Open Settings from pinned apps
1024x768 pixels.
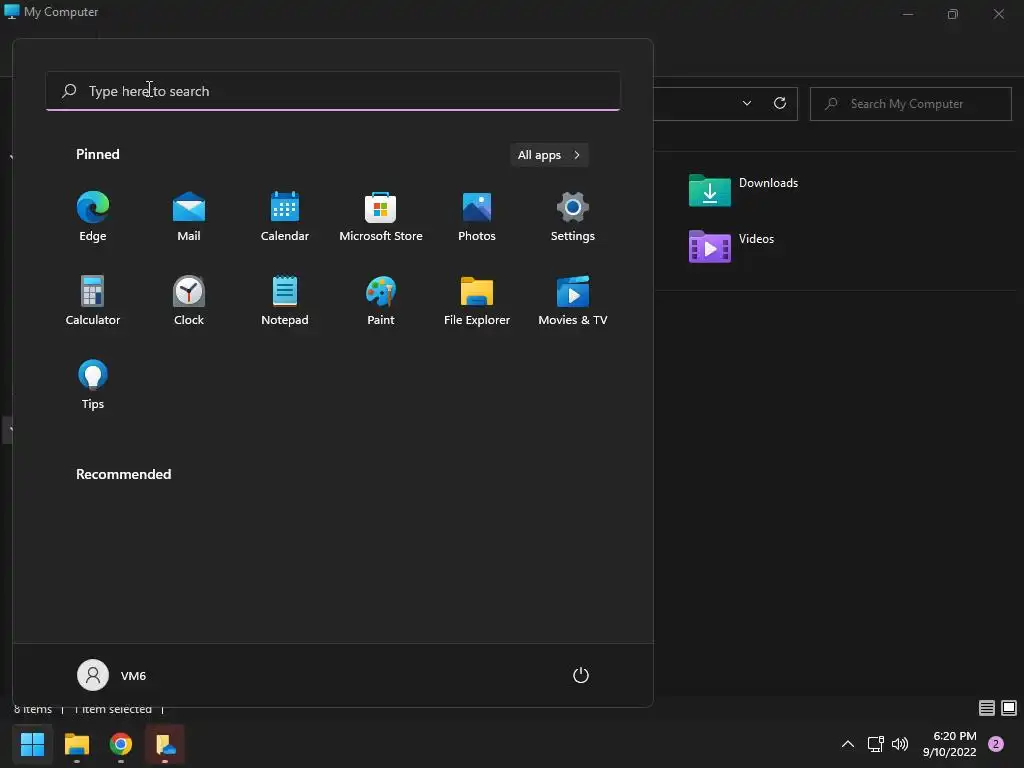573,217
